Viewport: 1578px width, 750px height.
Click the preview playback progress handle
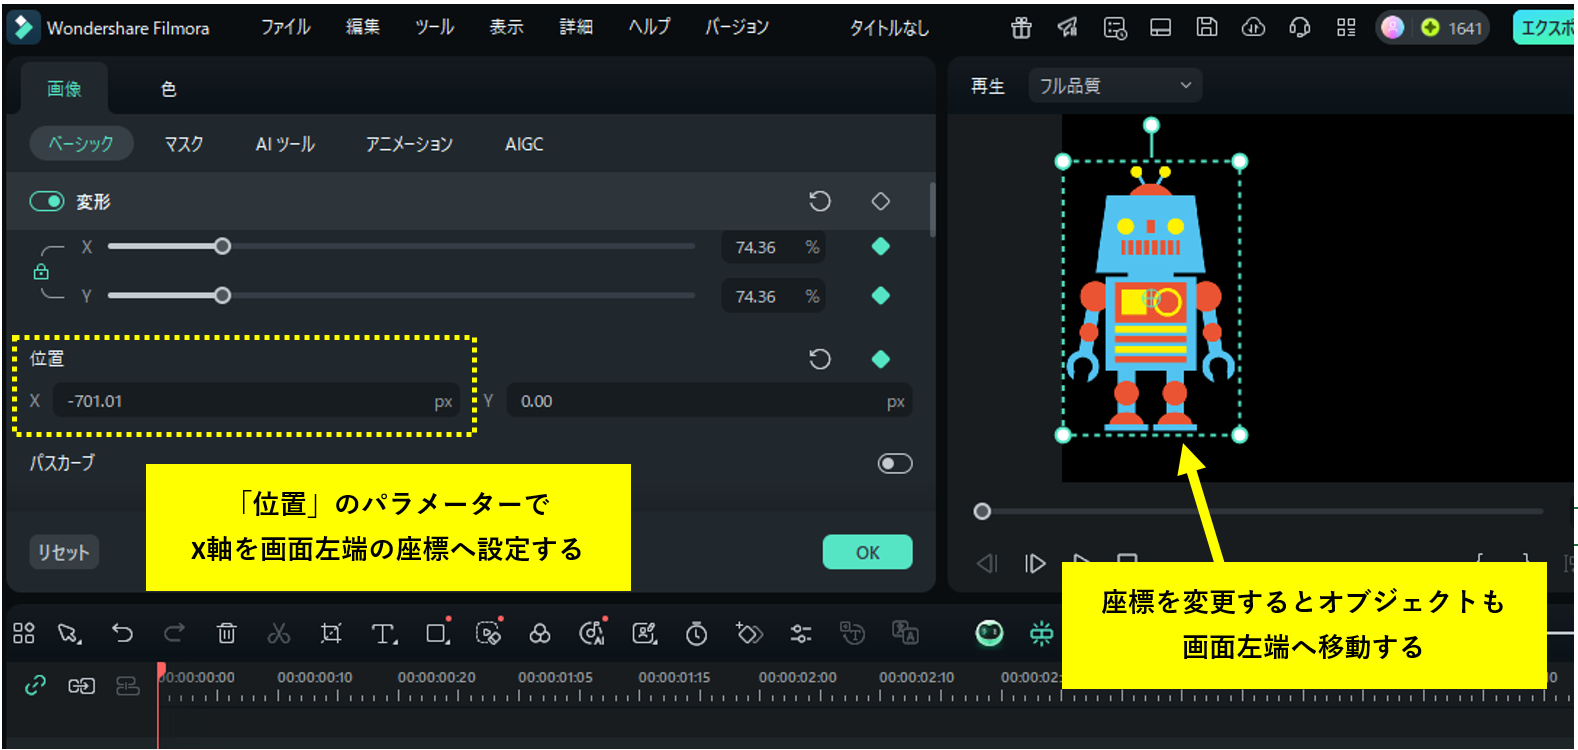tap(982, 511)
